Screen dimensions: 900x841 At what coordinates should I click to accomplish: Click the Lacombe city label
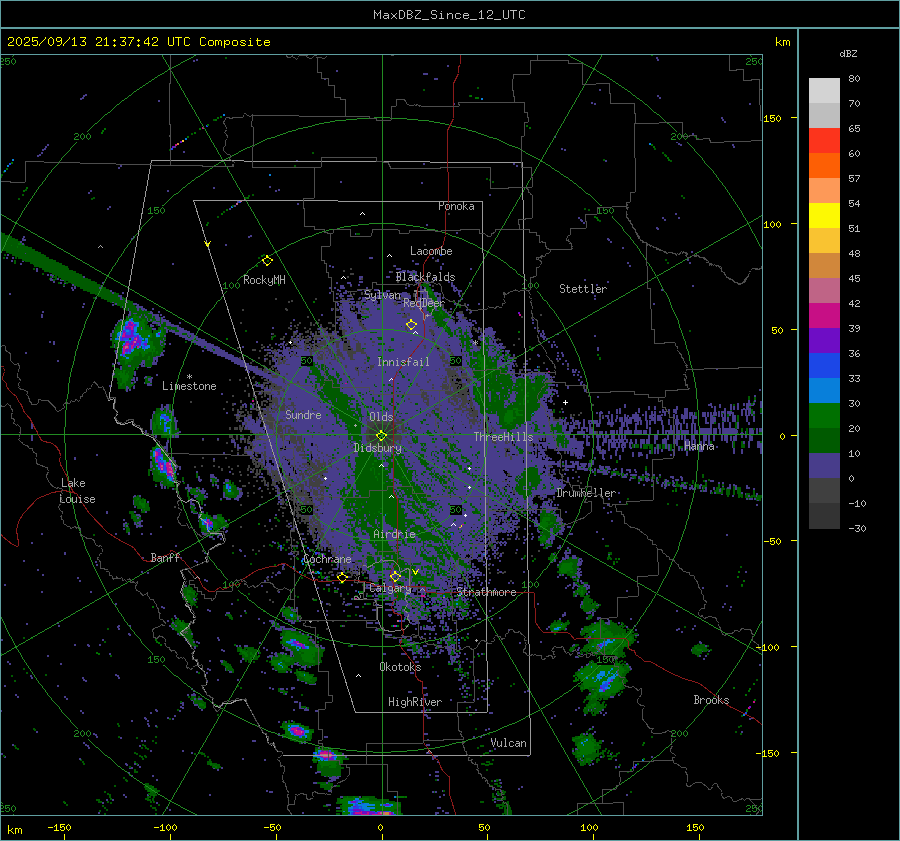coord(431,251)
